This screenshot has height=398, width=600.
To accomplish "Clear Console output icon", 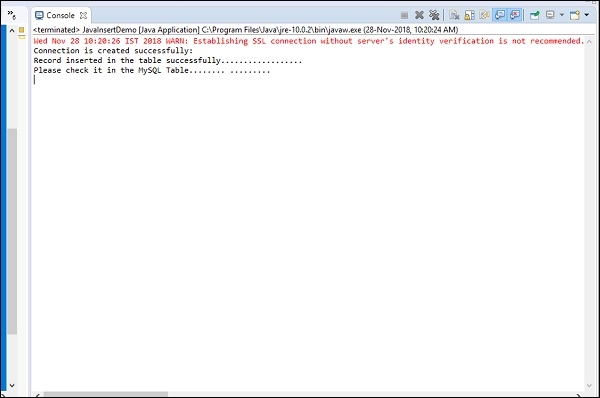I will coord(454,15).
